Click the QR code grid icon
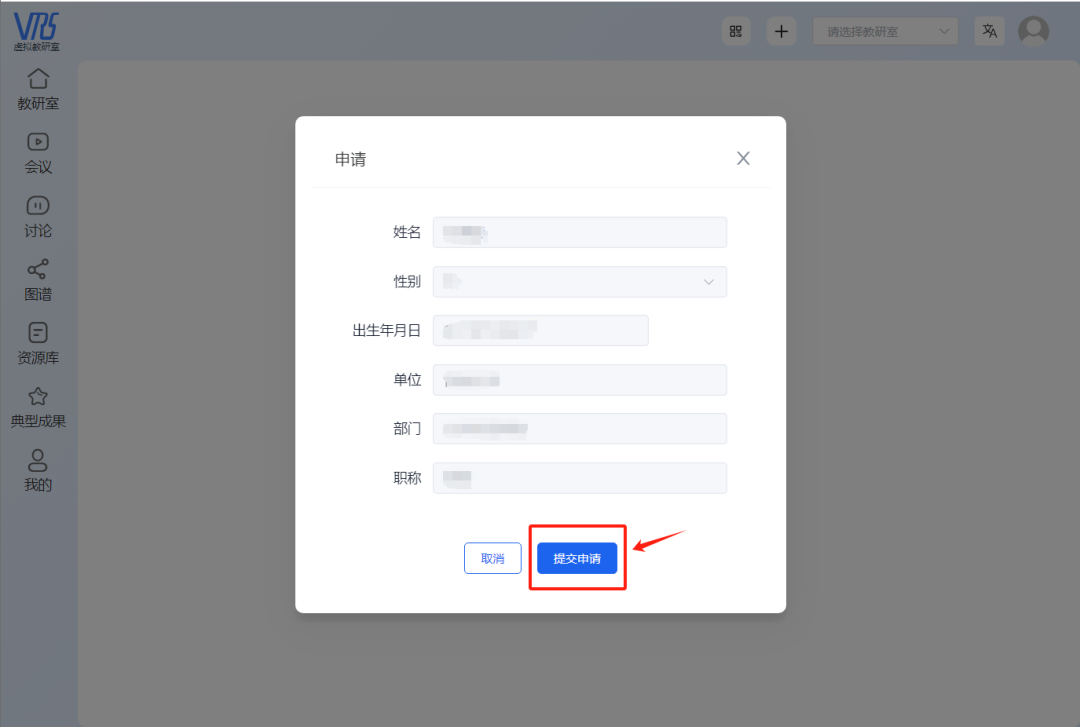This screenshot has height=727, width=1080. (x=736, y=31)
